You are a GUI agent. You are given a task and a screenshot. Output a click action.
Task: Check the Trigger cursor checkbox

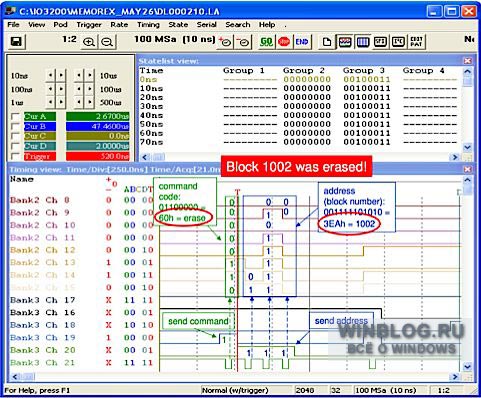click(x=15, y=156)
